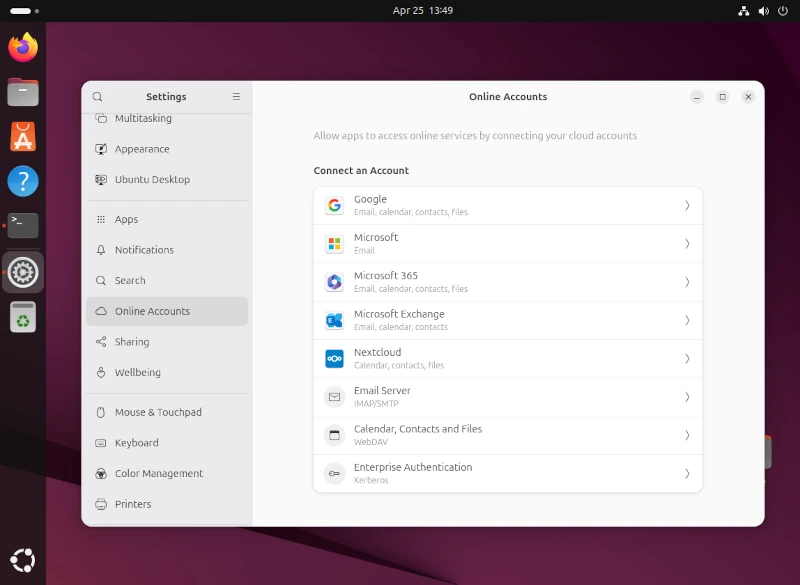Click the Wellbeing icon in sidebar
800x585 pixels.
click(101, 372)
